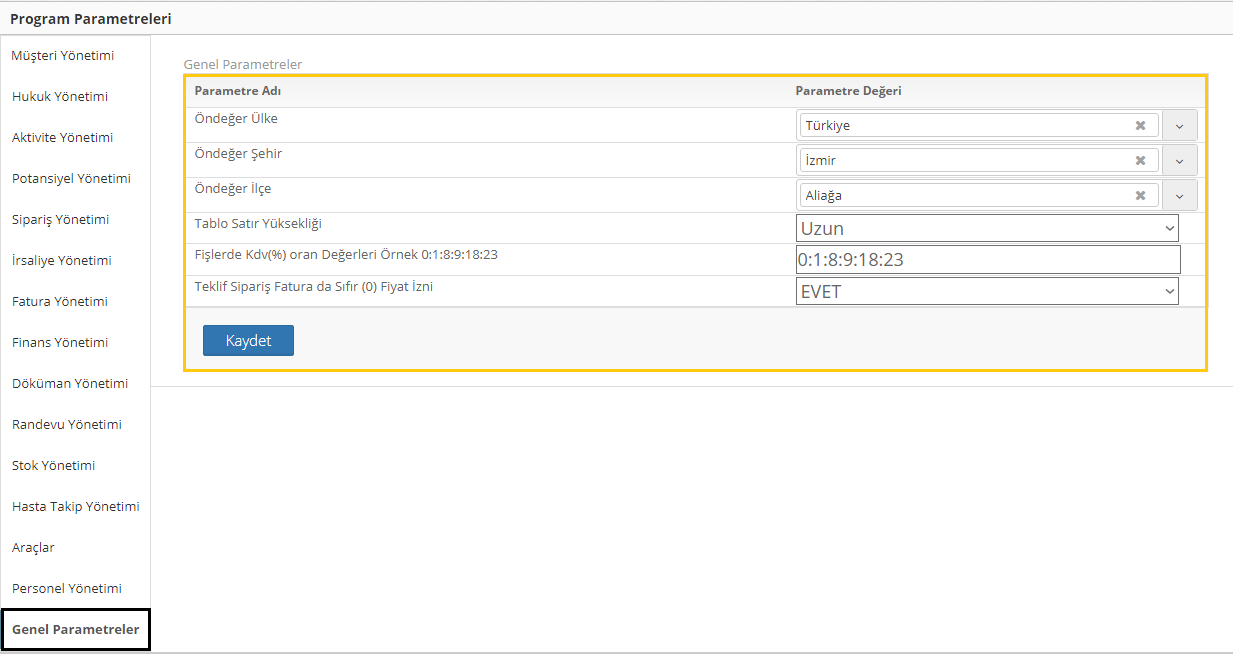This screenshot has width=1233, height=654.
Task: Select Aktivite Yönetimi in the sidebar
Action: click(x=62, y=138)
